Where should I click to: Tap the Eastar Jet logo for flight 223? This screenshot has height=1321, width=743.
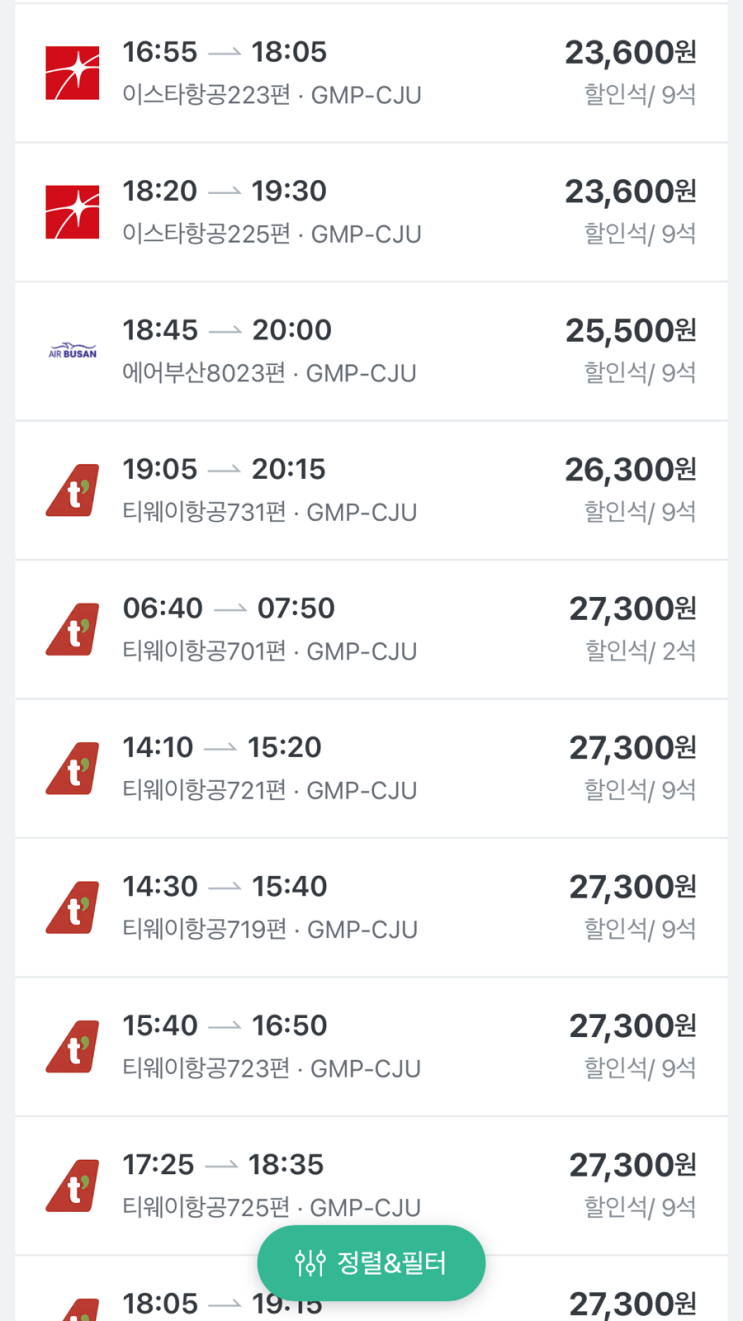[x=72, y=73]
